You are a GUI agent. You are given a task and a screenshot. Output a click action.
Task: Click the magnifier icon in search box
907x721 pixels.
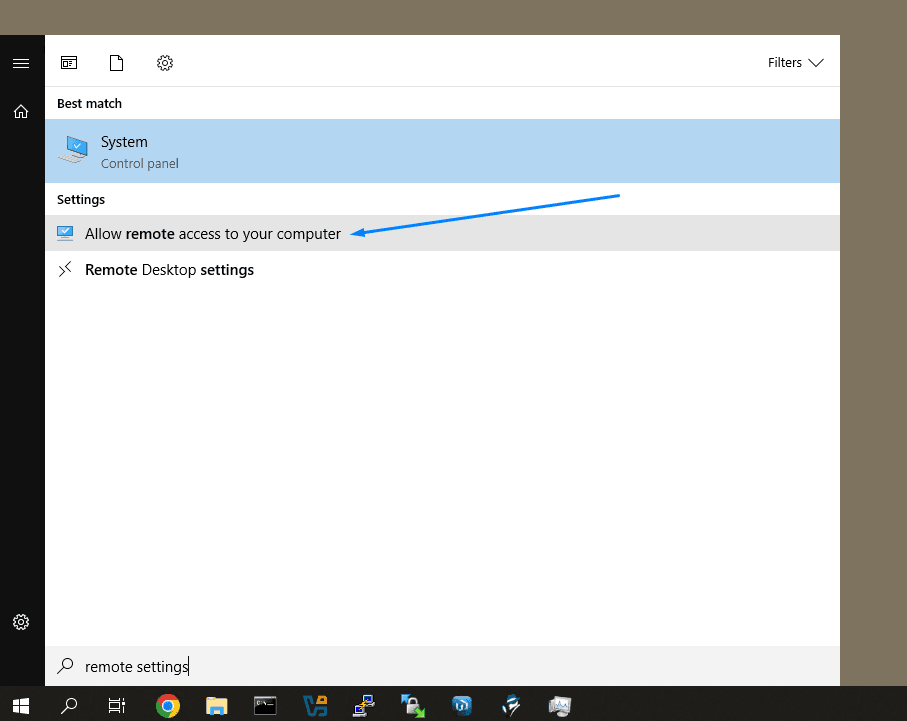coord(65,665)
